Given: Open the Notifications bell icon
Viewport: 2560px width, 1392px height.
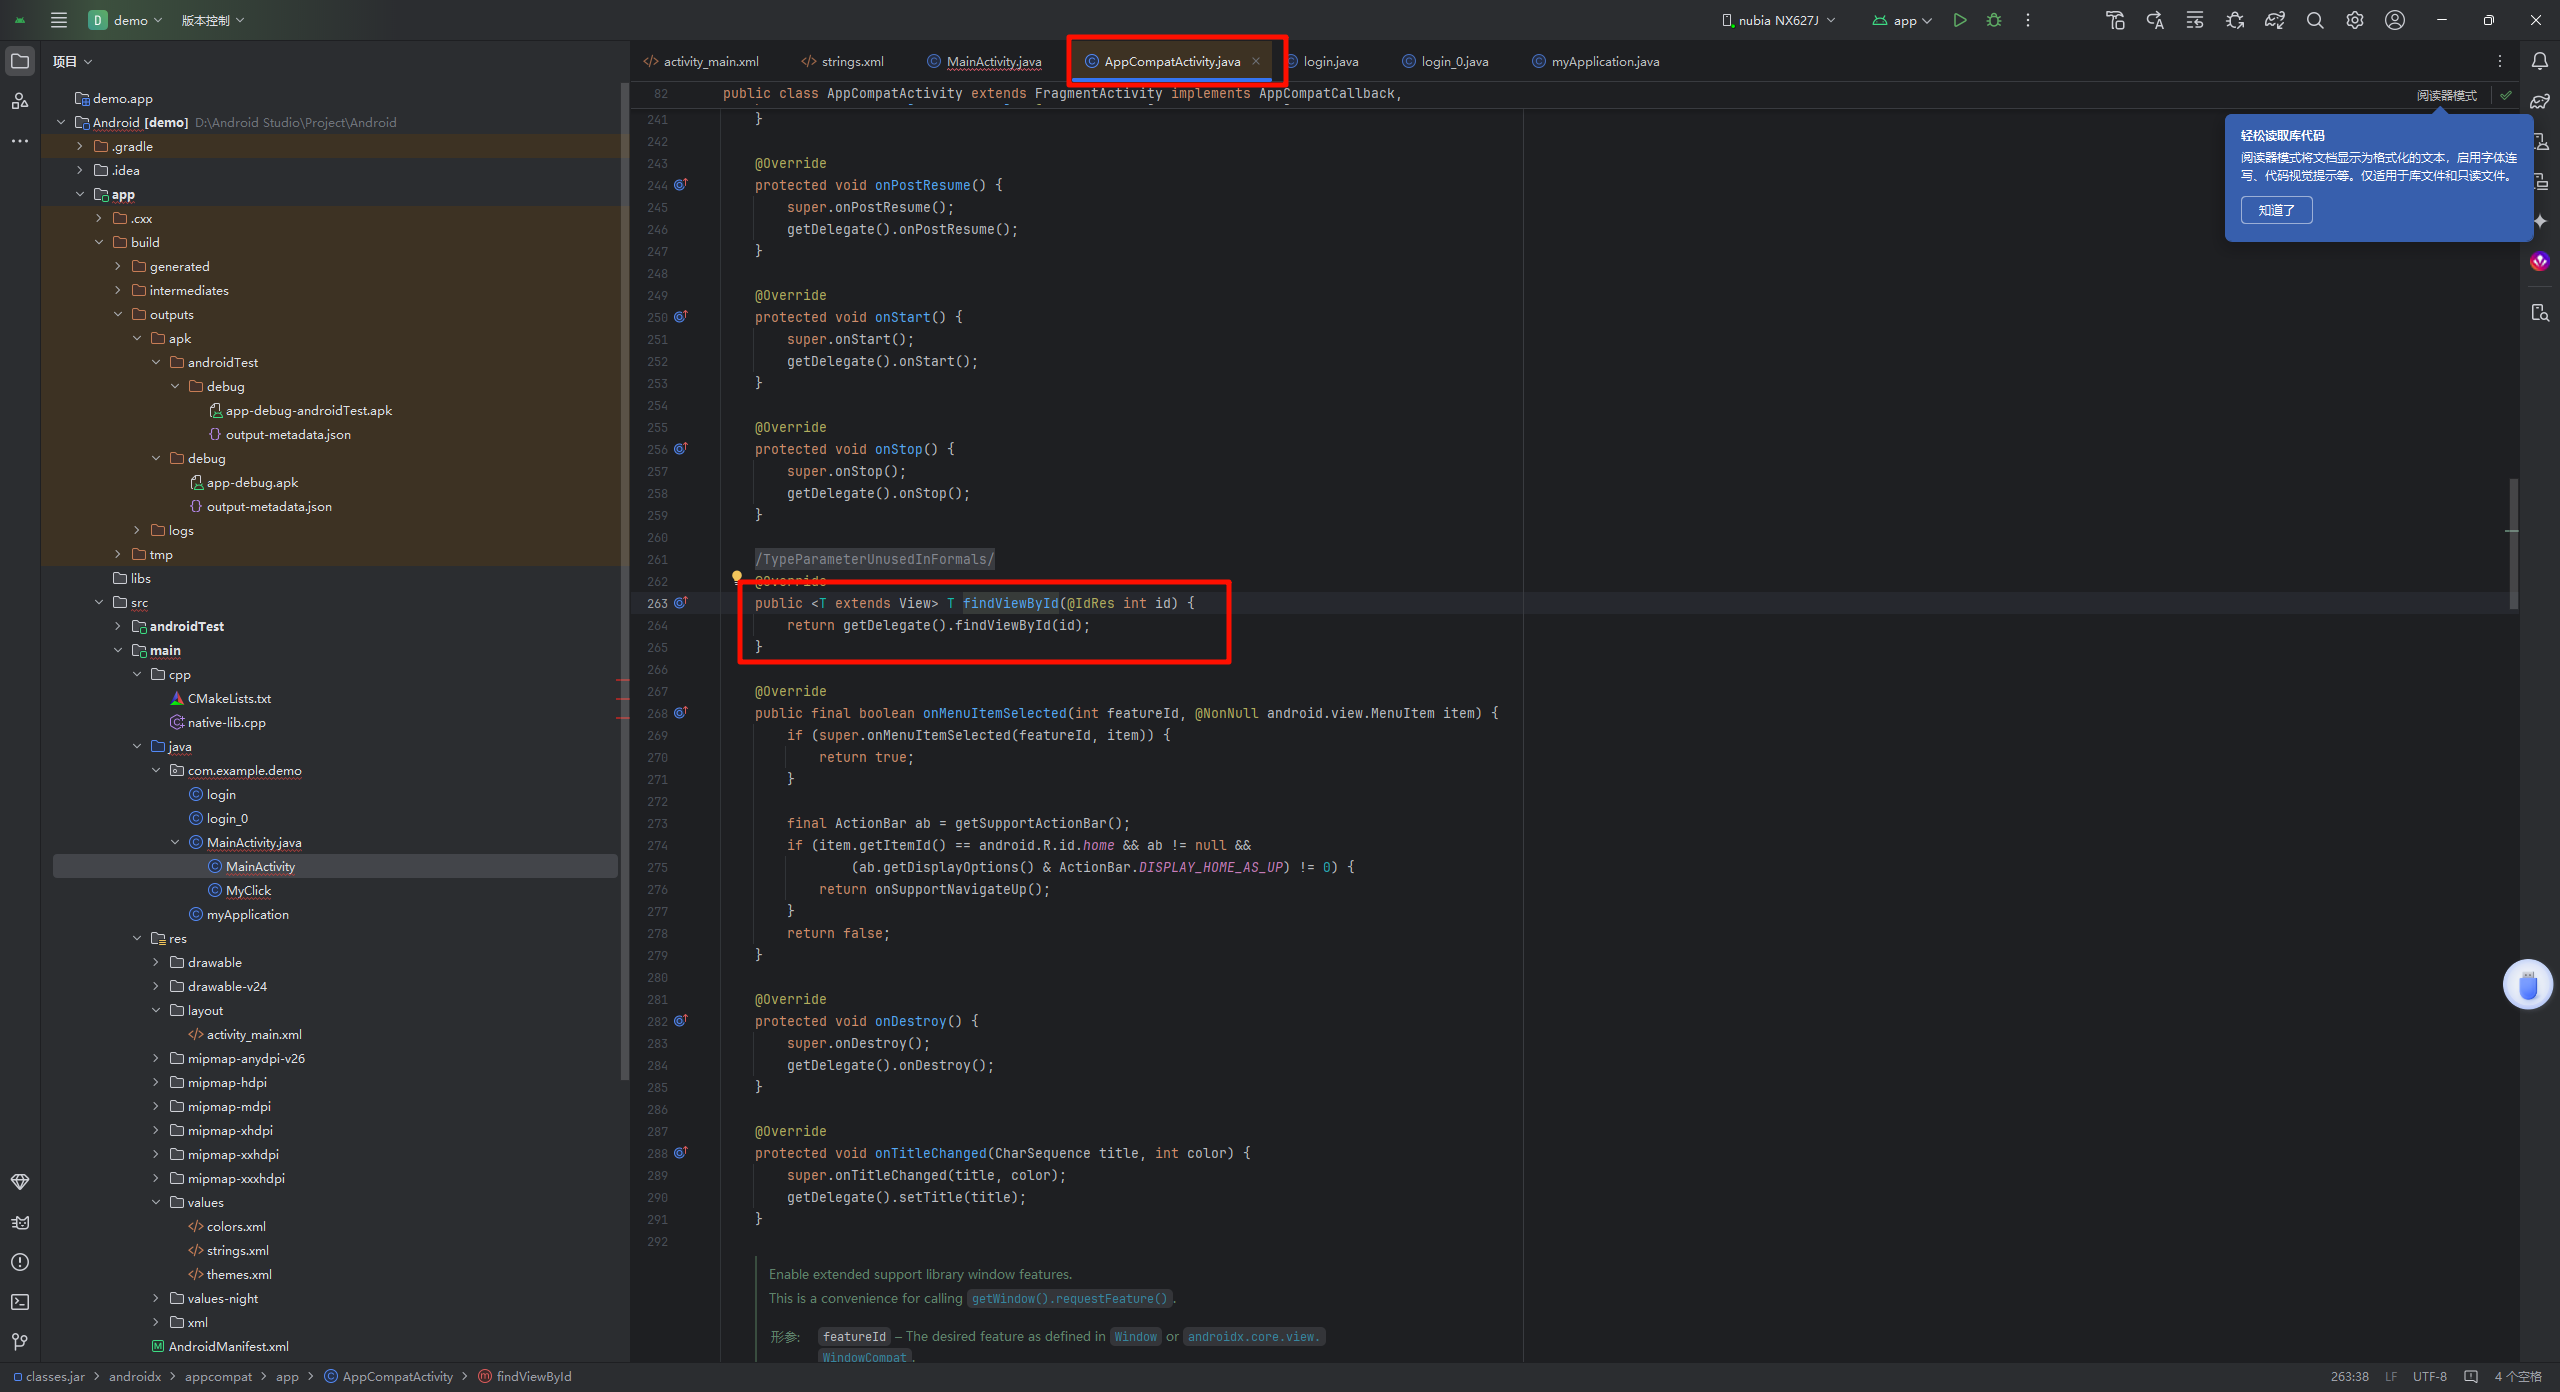Looking at the screenshot, I should pos(2539,61).
